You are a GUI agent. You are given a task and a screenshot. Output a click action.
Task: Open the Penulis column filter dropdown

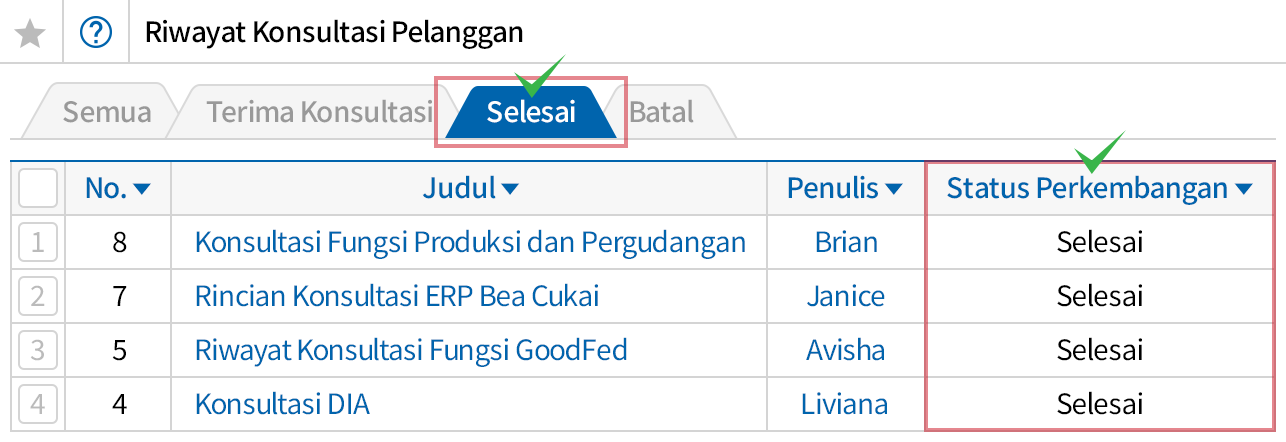(x=894, y=188)
